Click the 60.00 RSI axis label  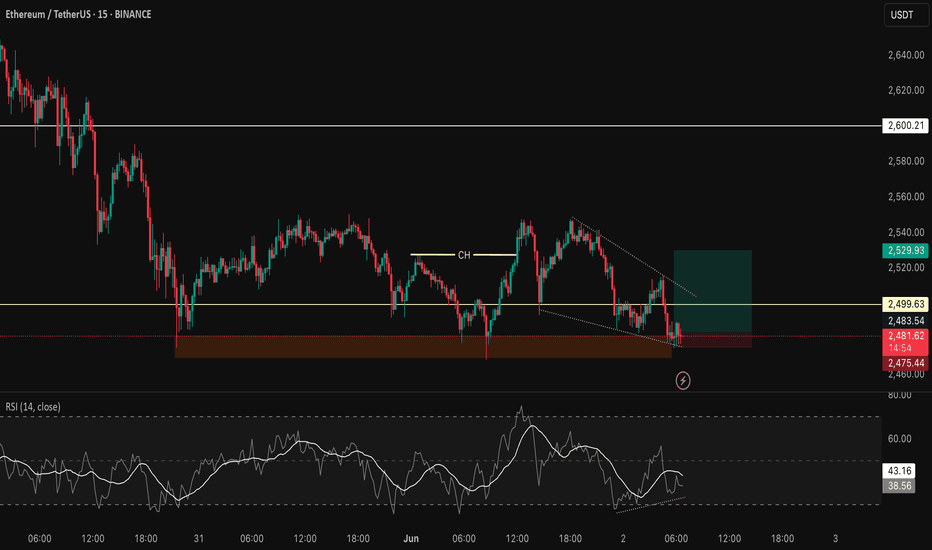click(x=899, y=439)
